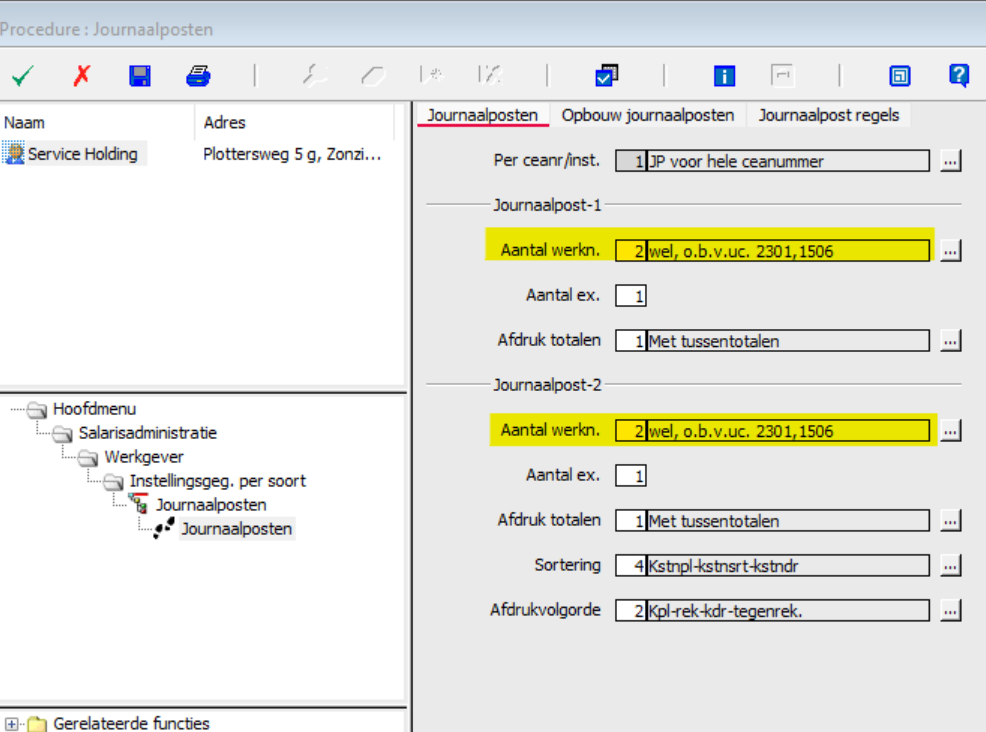Click Journaalpost-2 Aantal werkn. highlighted field
This screenshot has width=986, height=732.
(772, 431)
